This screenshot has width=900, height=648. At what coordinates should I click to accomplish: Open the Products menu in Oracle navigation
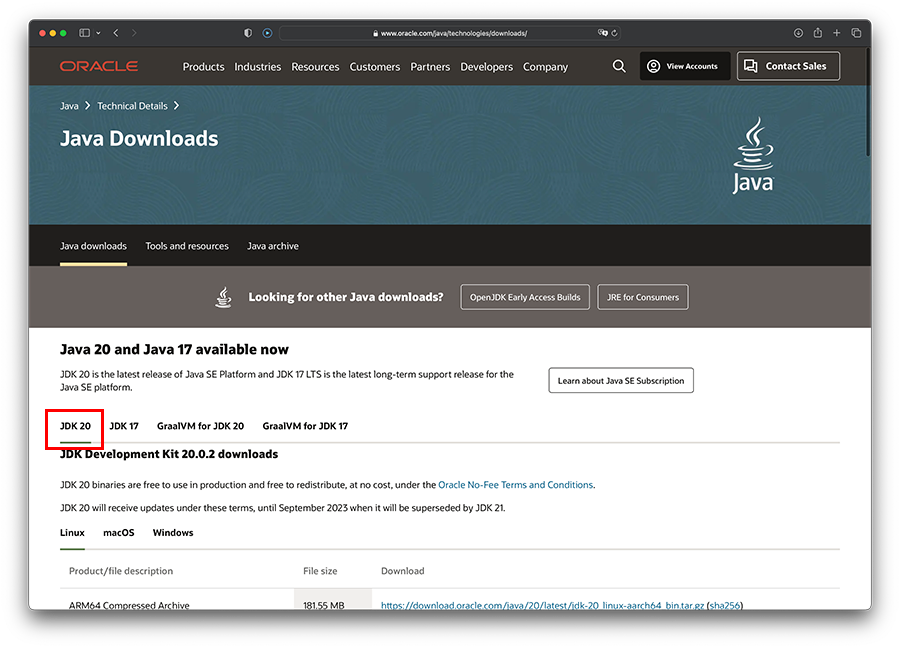point(203,67)
